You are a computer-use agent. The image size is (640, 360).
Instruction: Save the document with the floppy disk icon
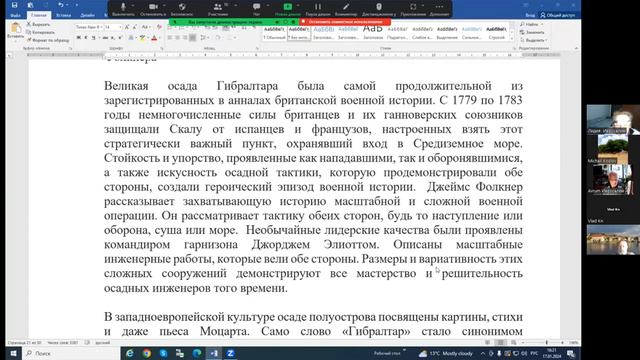pyautogui.click(x=15, y=5)
